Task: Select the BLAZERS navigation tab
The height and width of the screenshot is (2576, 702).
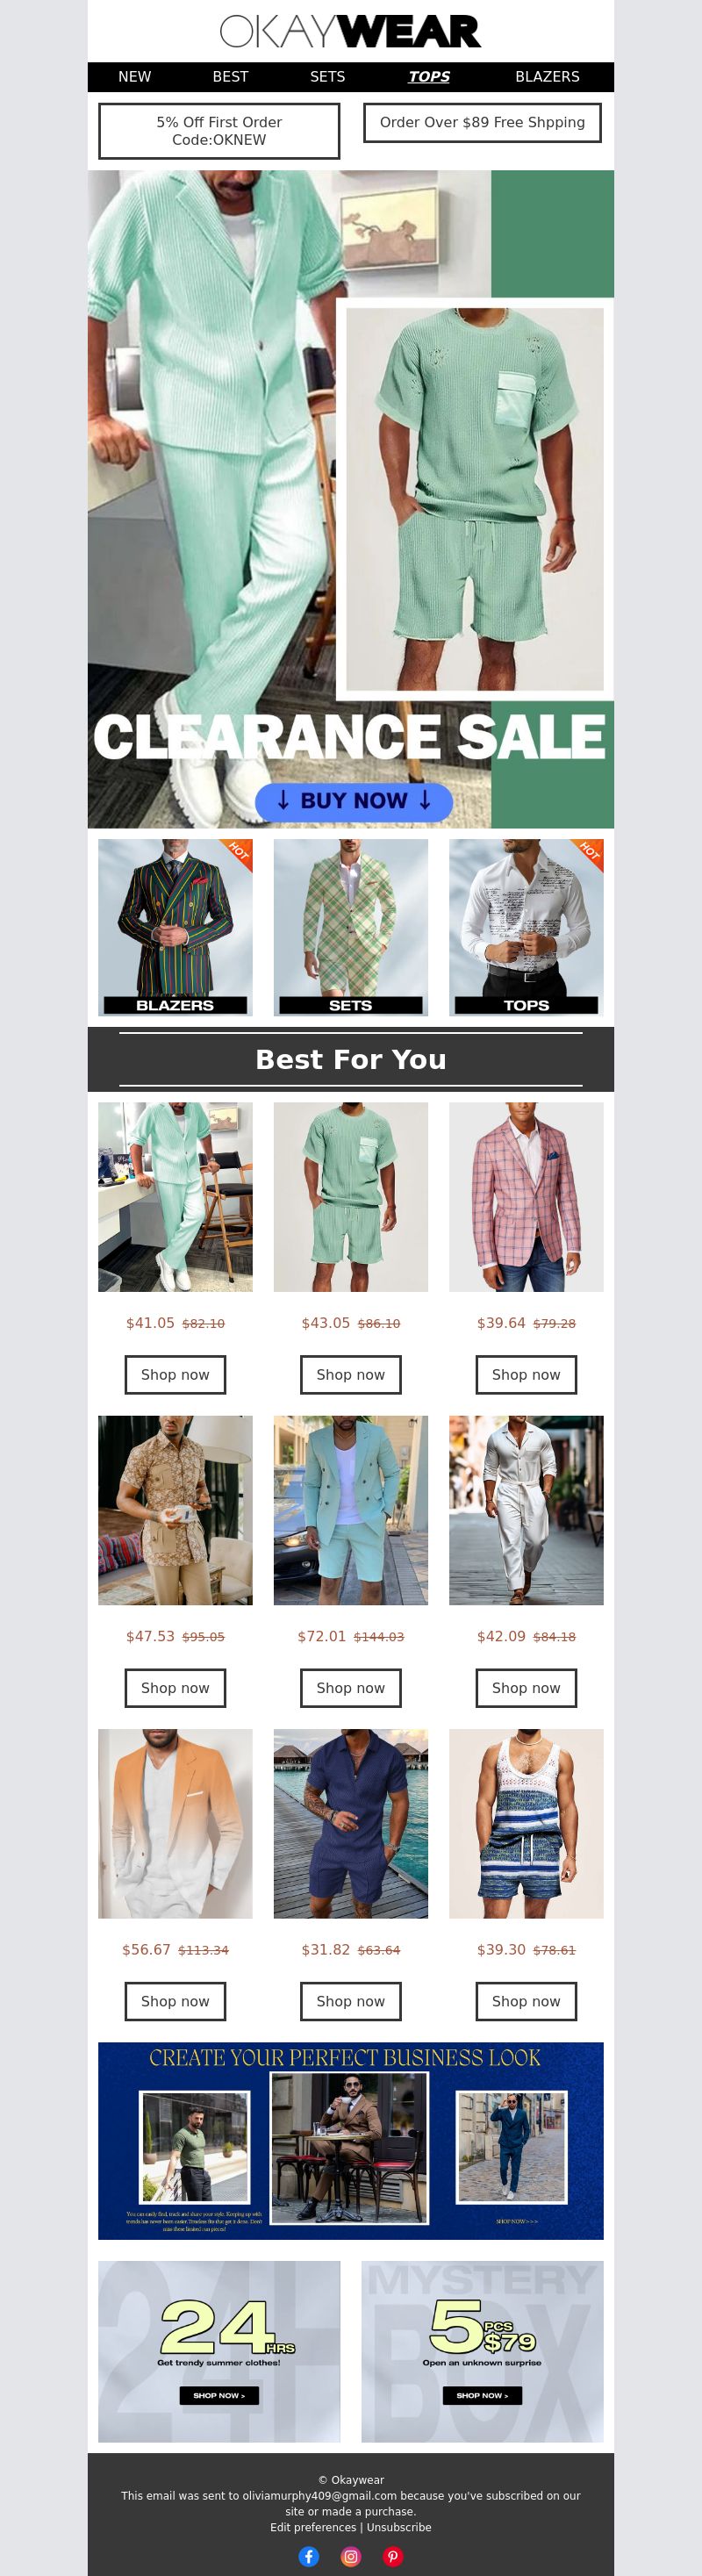Action: pyautogui.click(x=547, y=77)
